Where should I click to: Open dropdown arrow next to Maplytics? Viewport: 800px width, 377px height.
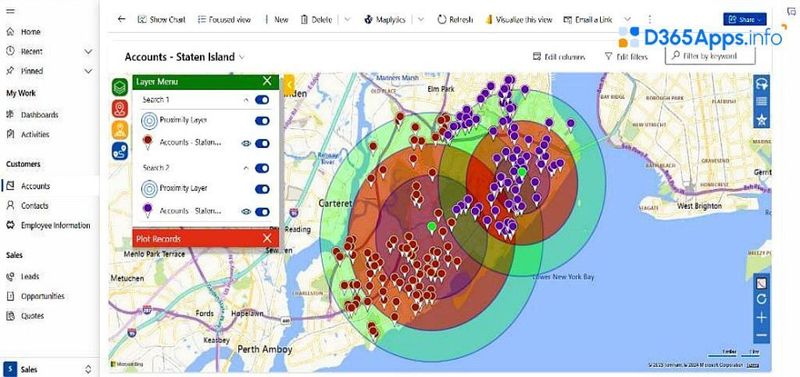coord(420,19)
